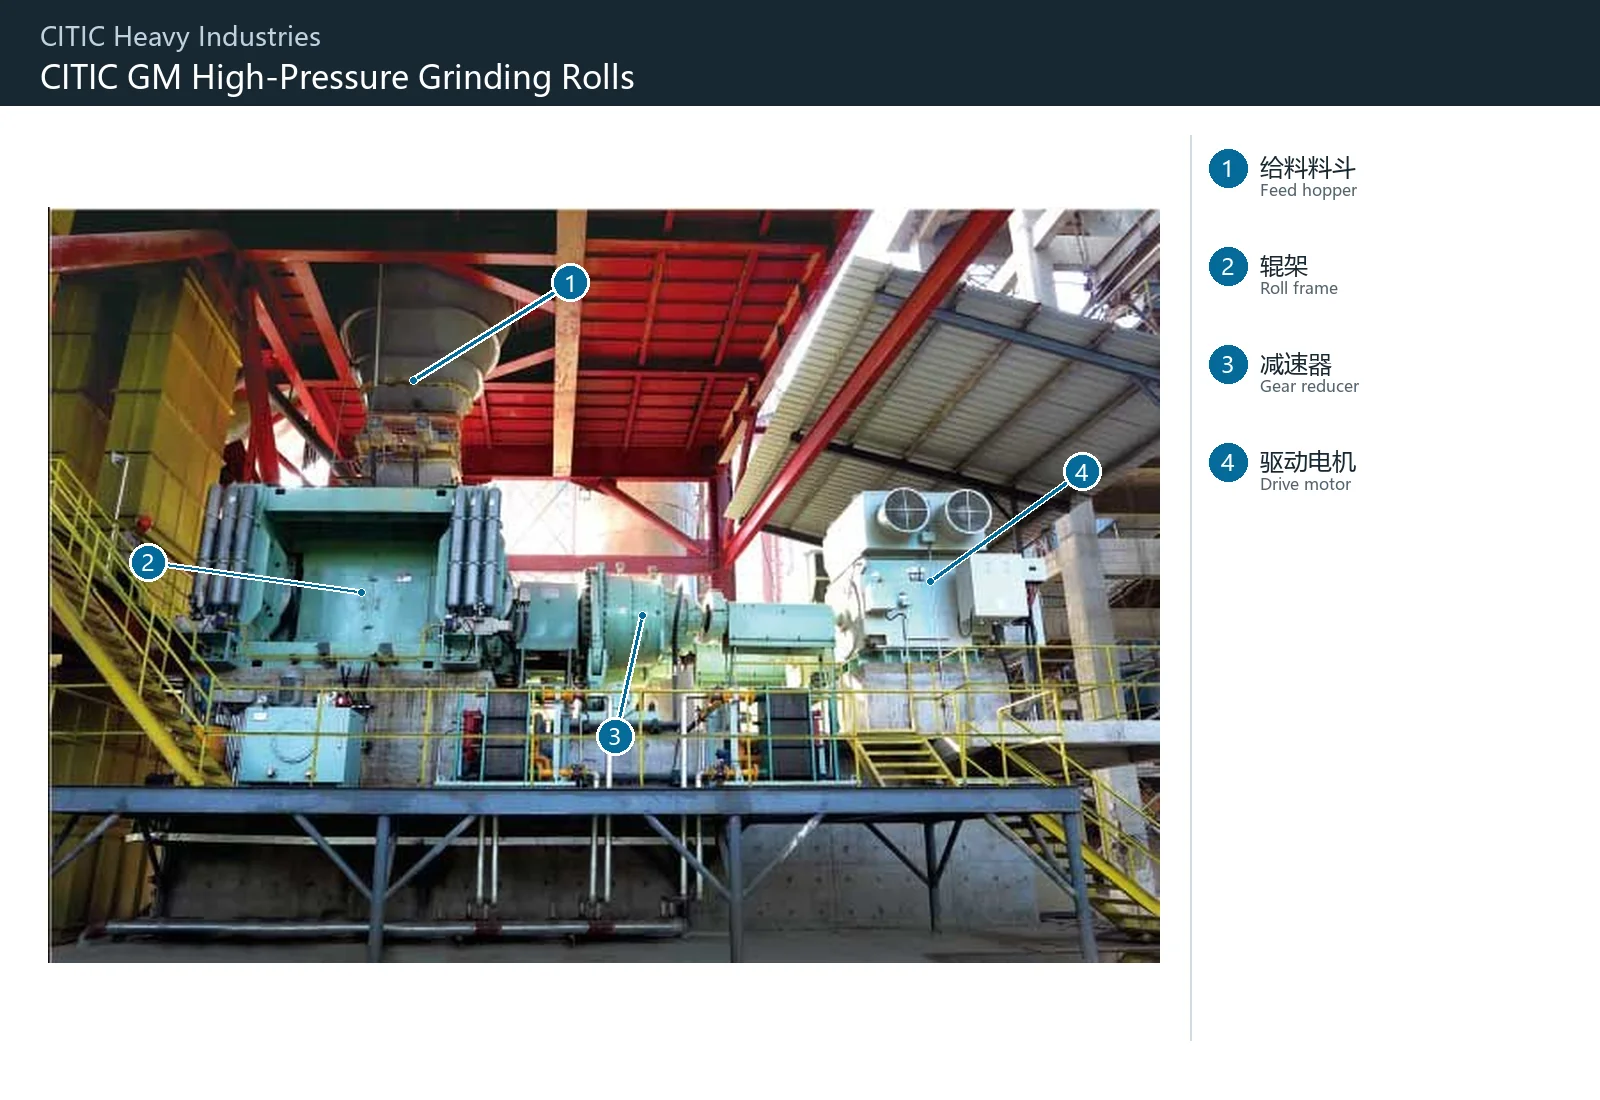Click the number 2 hotspot on the photo
Image resolution: width=1600 pixels, height=1100 pixels.
148,562
